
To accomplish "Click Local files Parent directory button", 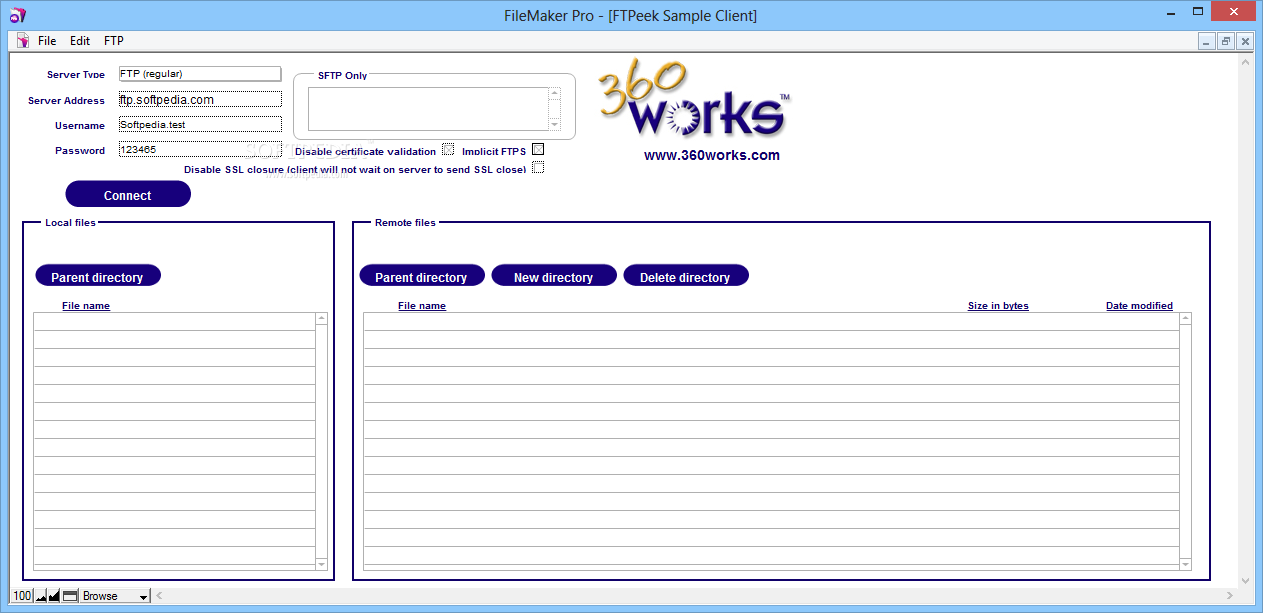I will tap(97, 277).
